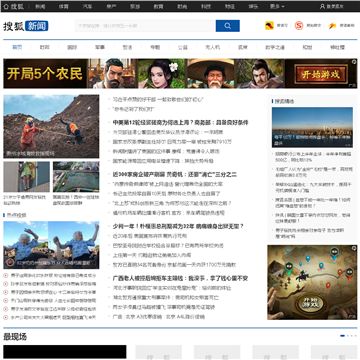
Task: Open the thumbnail of woman in green dress
Action: click(x=27, y=177)
